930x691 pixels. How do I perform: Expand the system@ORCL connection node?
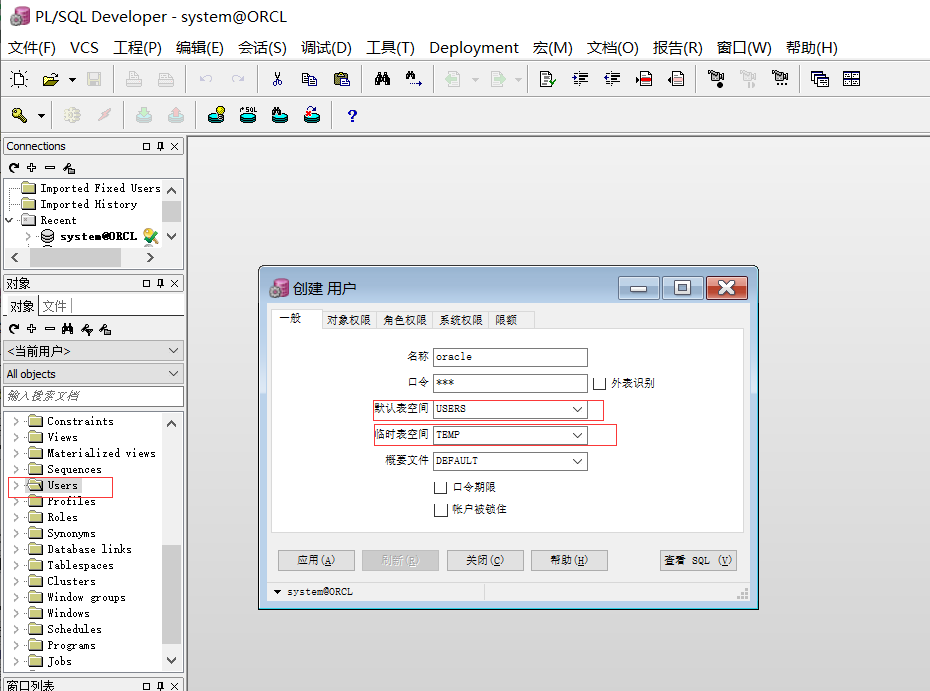(x=27, y=236)
